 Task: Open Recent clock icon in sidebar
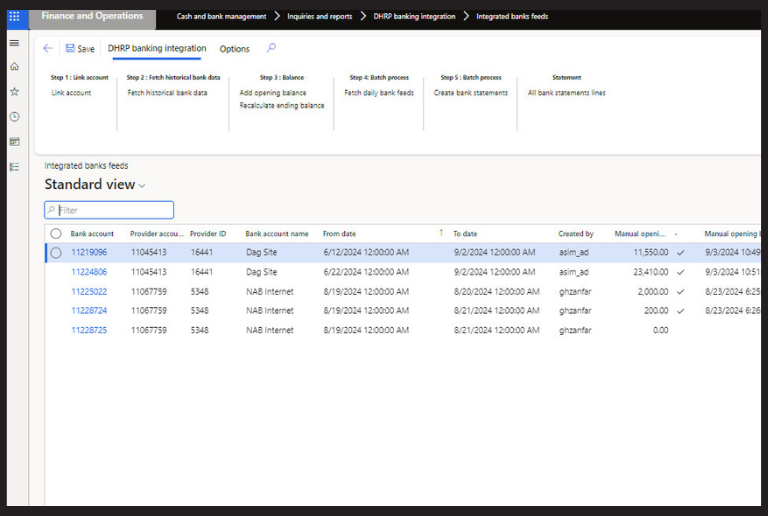(15, 117)
